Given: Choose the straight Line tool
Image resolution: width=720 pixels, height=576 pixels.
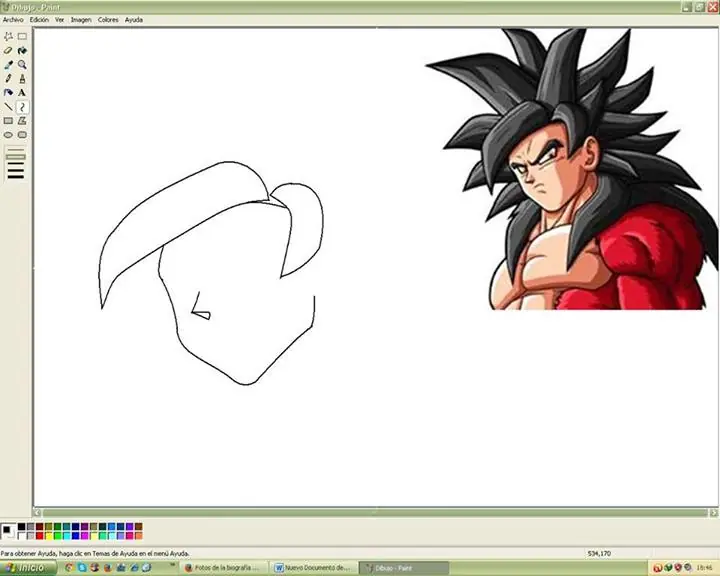Looking at the screenshot, I should click(8, 107).
